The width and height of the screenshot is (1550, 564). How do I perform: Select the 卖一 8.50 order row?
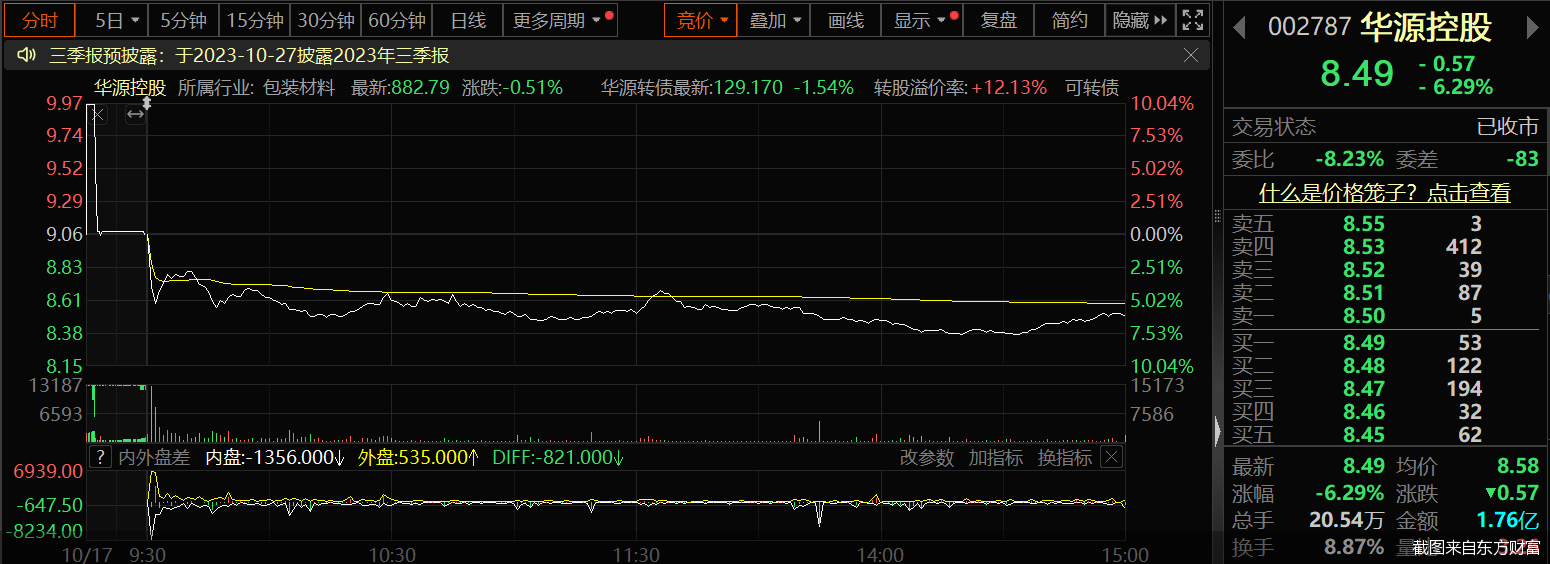[x=1384, y=316]
